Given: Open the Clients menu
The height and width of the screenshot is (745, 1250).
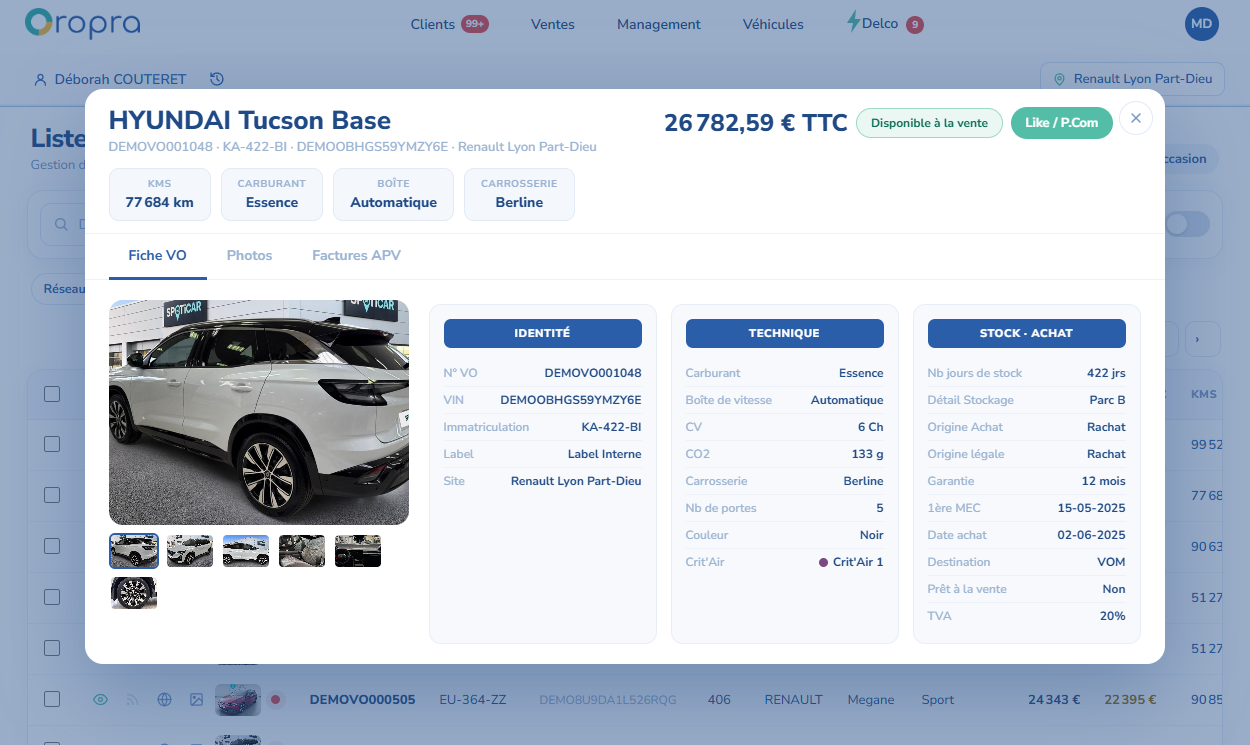Looking at the screenshot, I should coord(433,24).
